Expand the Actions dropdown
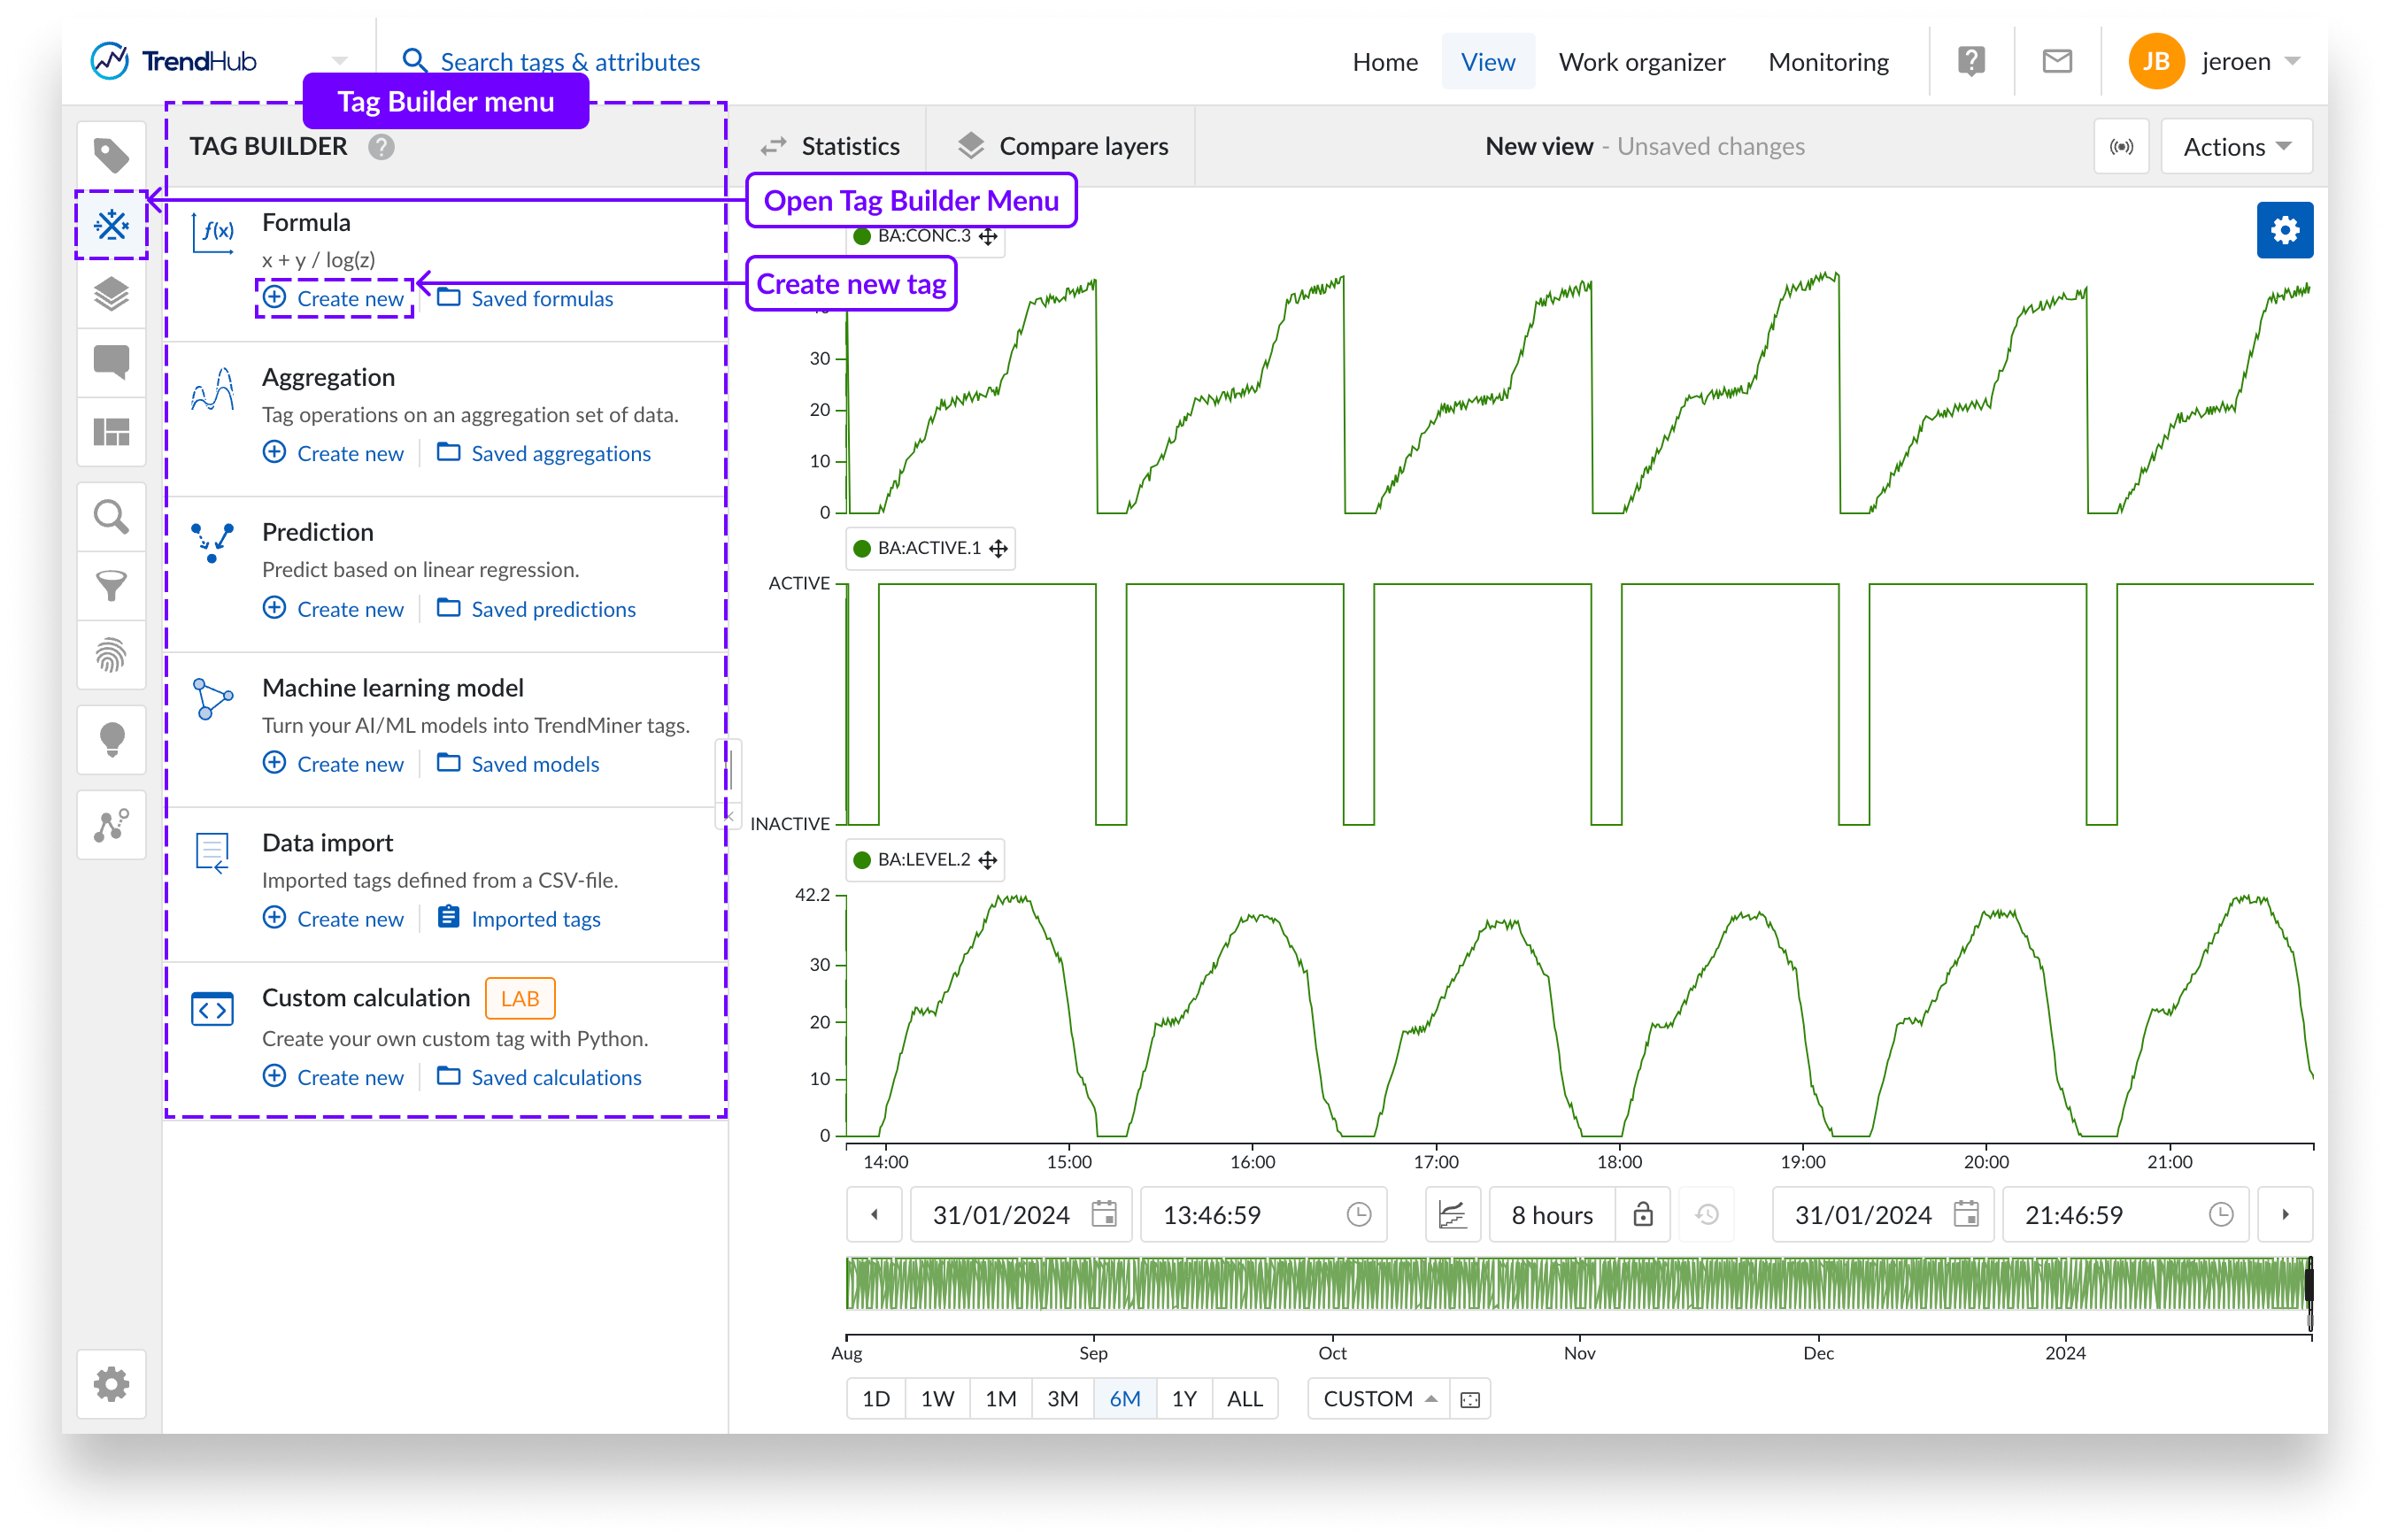The image size is (2390, 1540). pyautogui.click(x=2236, y=147)
